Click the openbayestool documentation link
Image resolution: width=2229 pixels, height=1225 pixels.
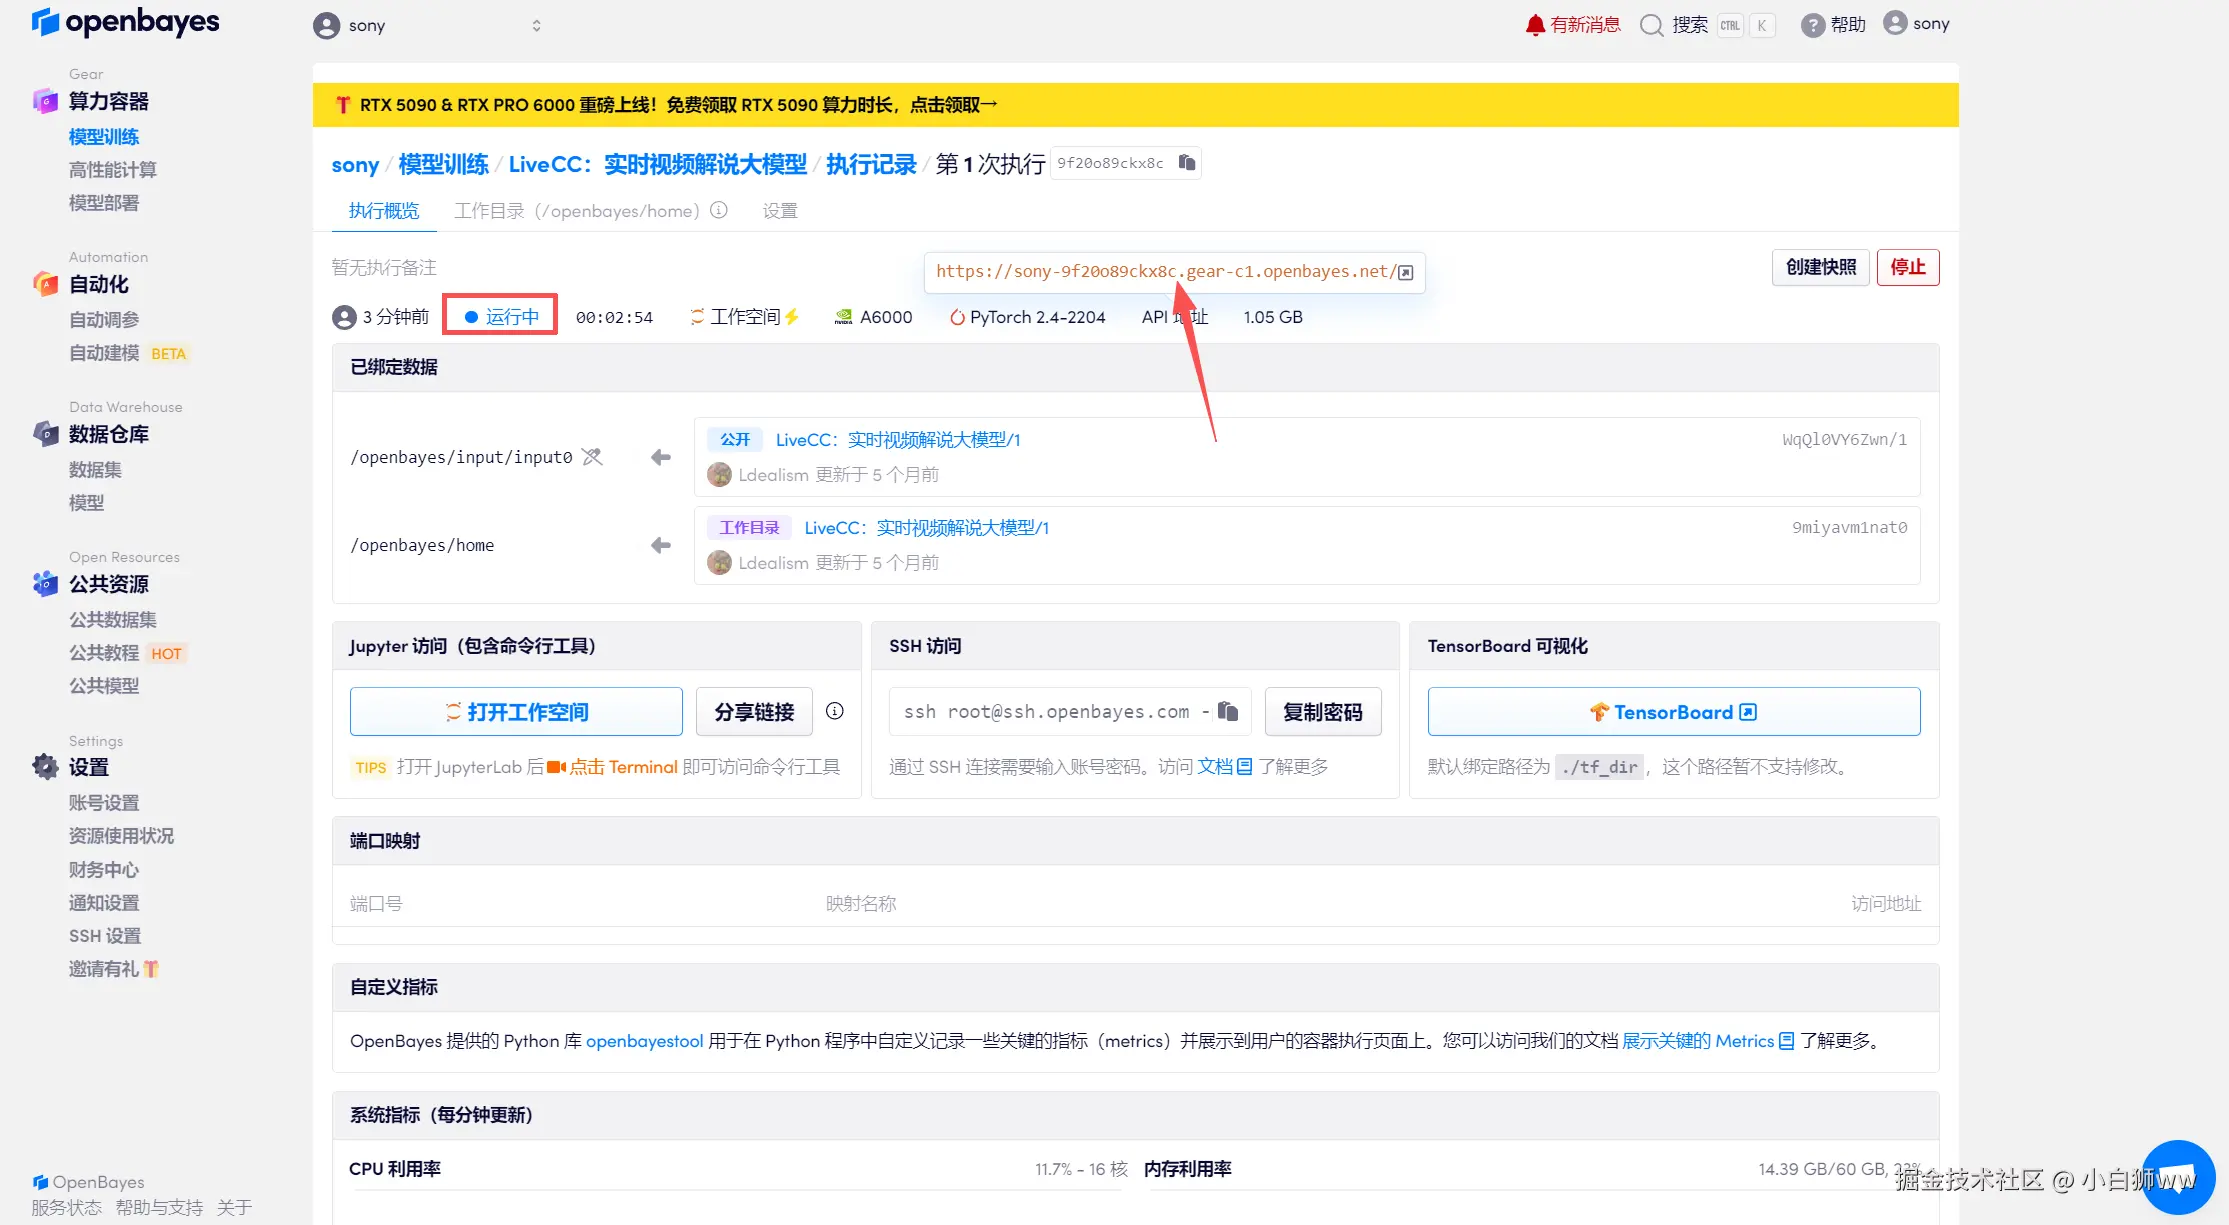click(644, 1041)
